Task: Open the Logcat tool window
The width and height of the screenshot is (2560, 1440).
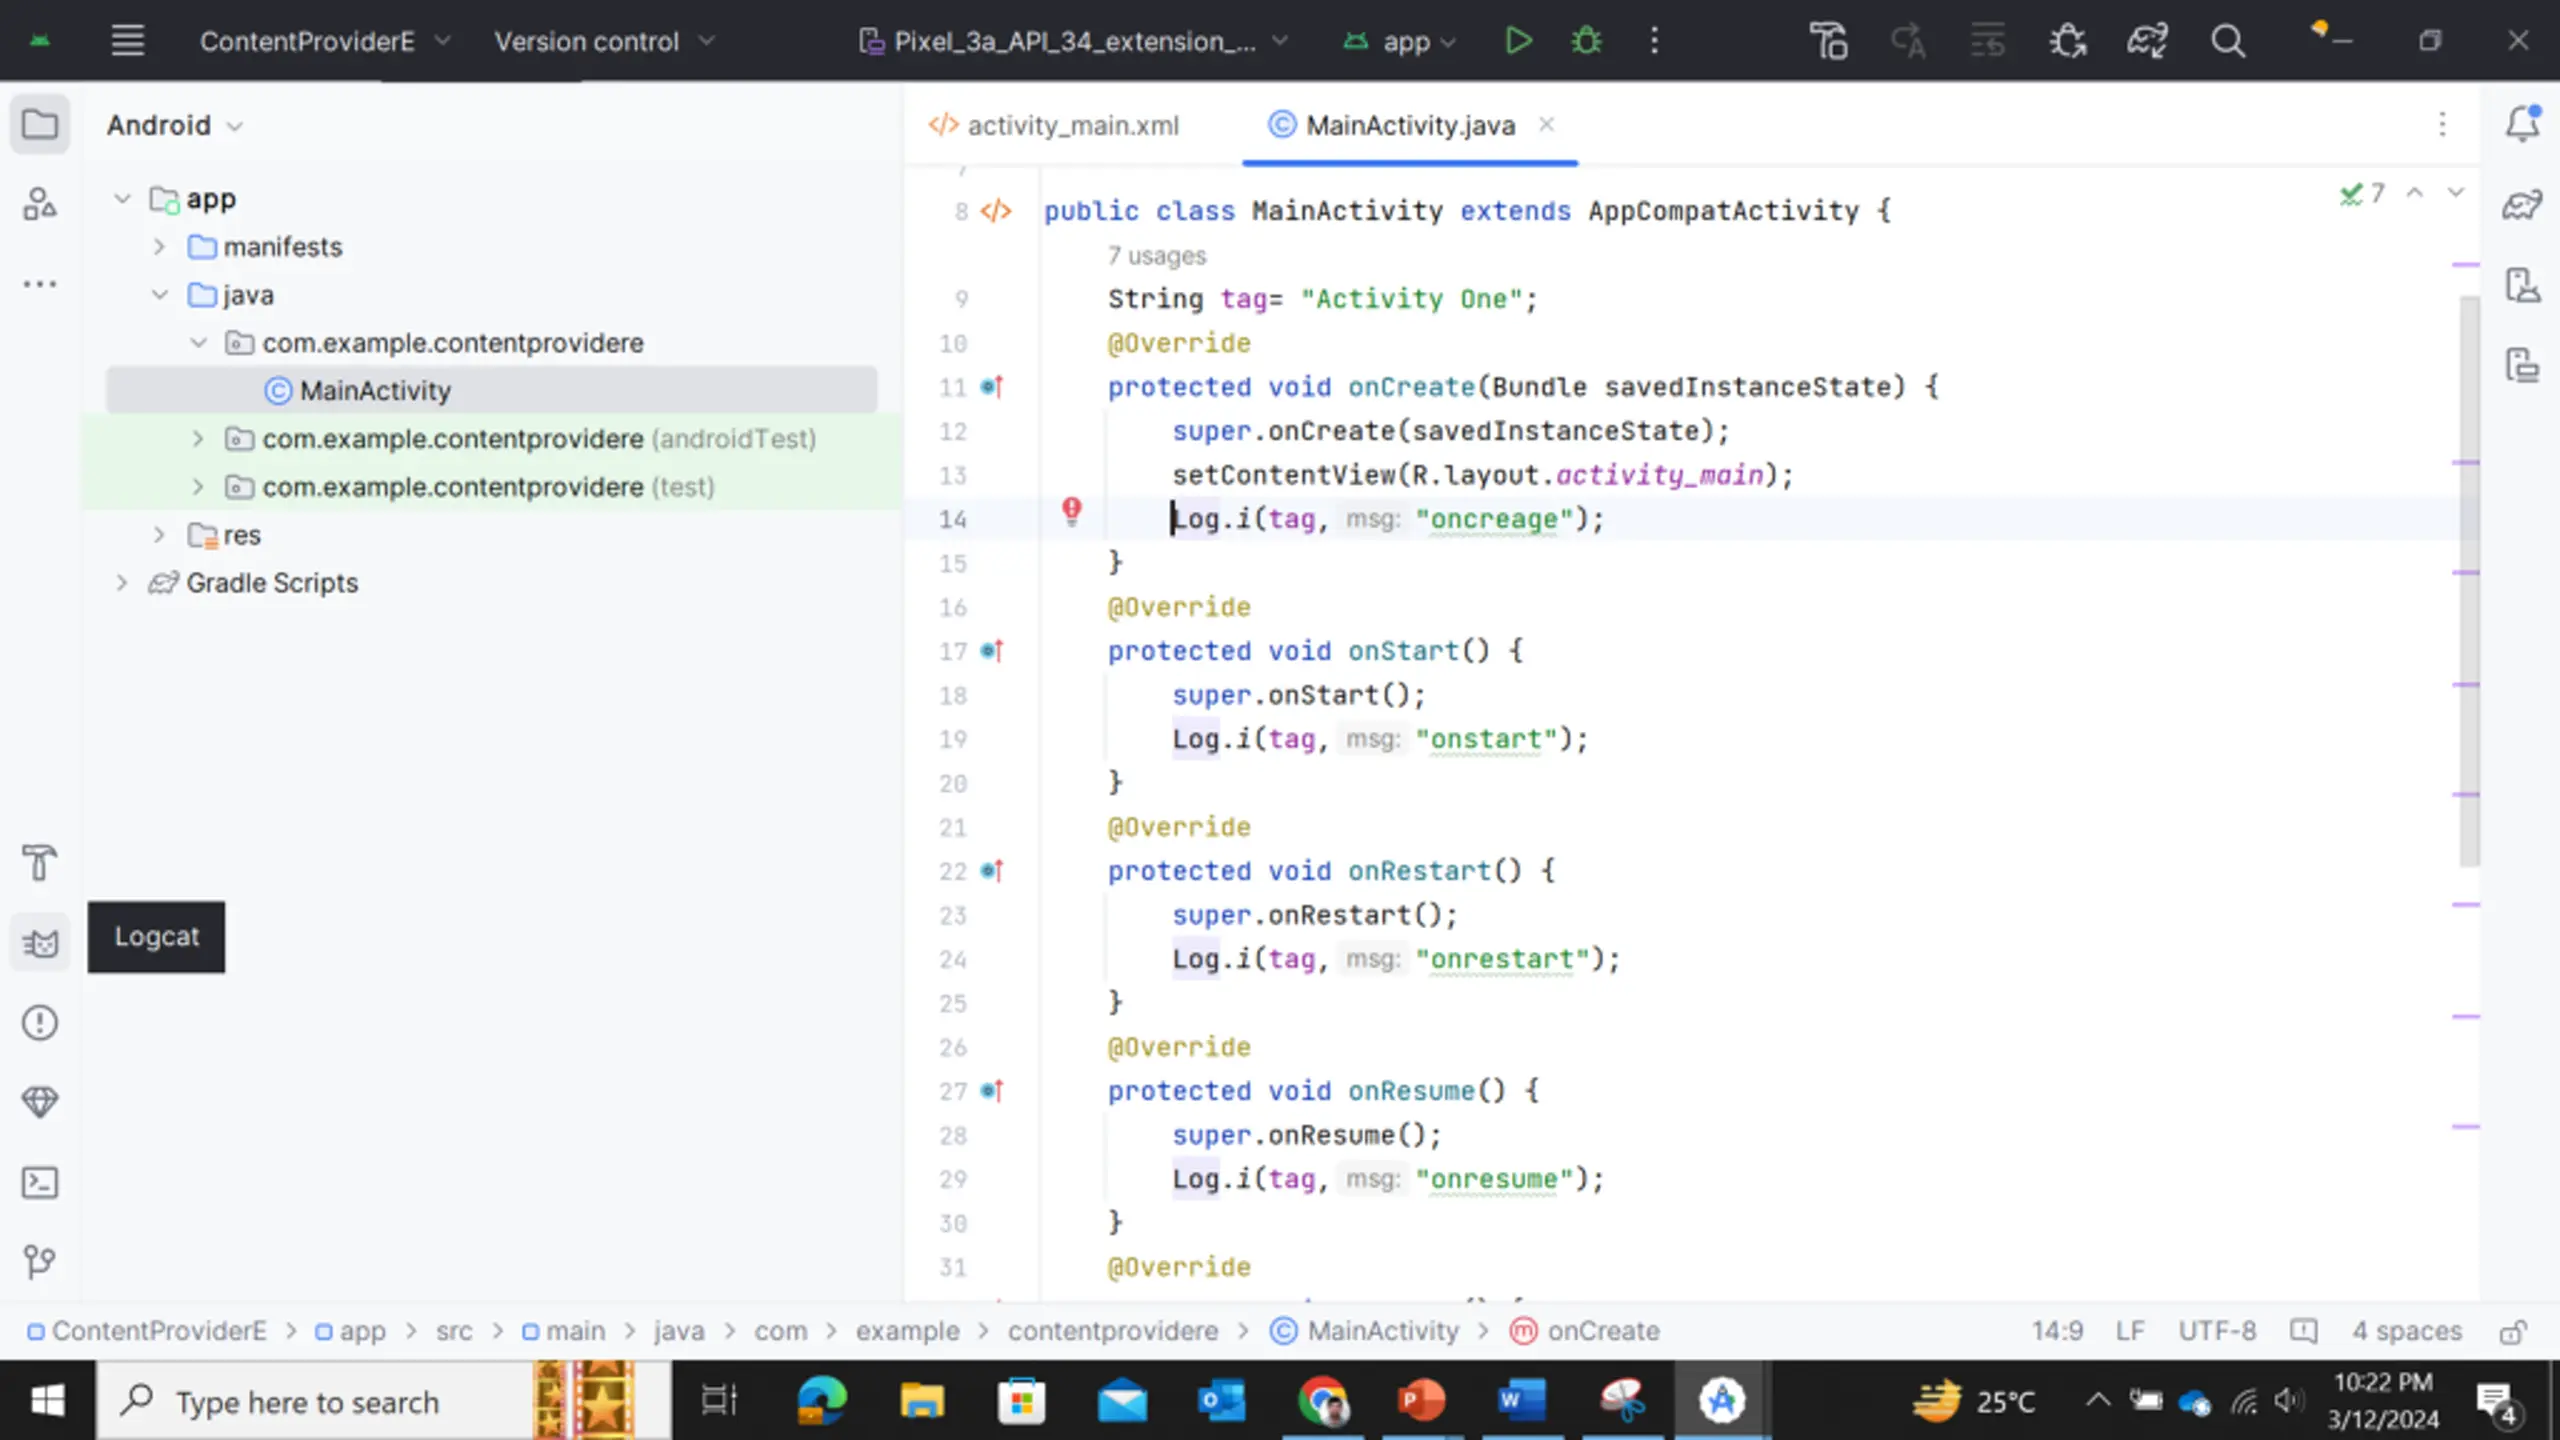Action: coord(40,942)
